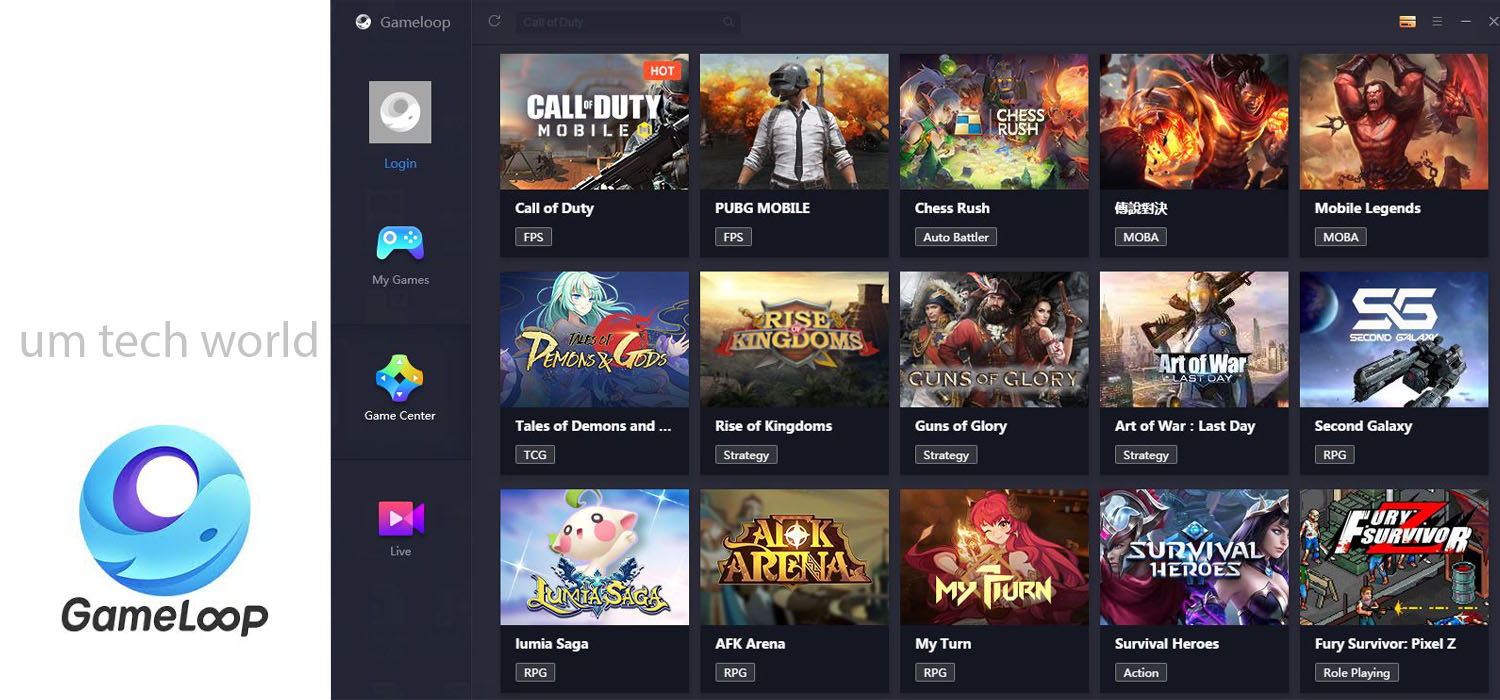Click the search magnifier icon

(x=728, y=22)
